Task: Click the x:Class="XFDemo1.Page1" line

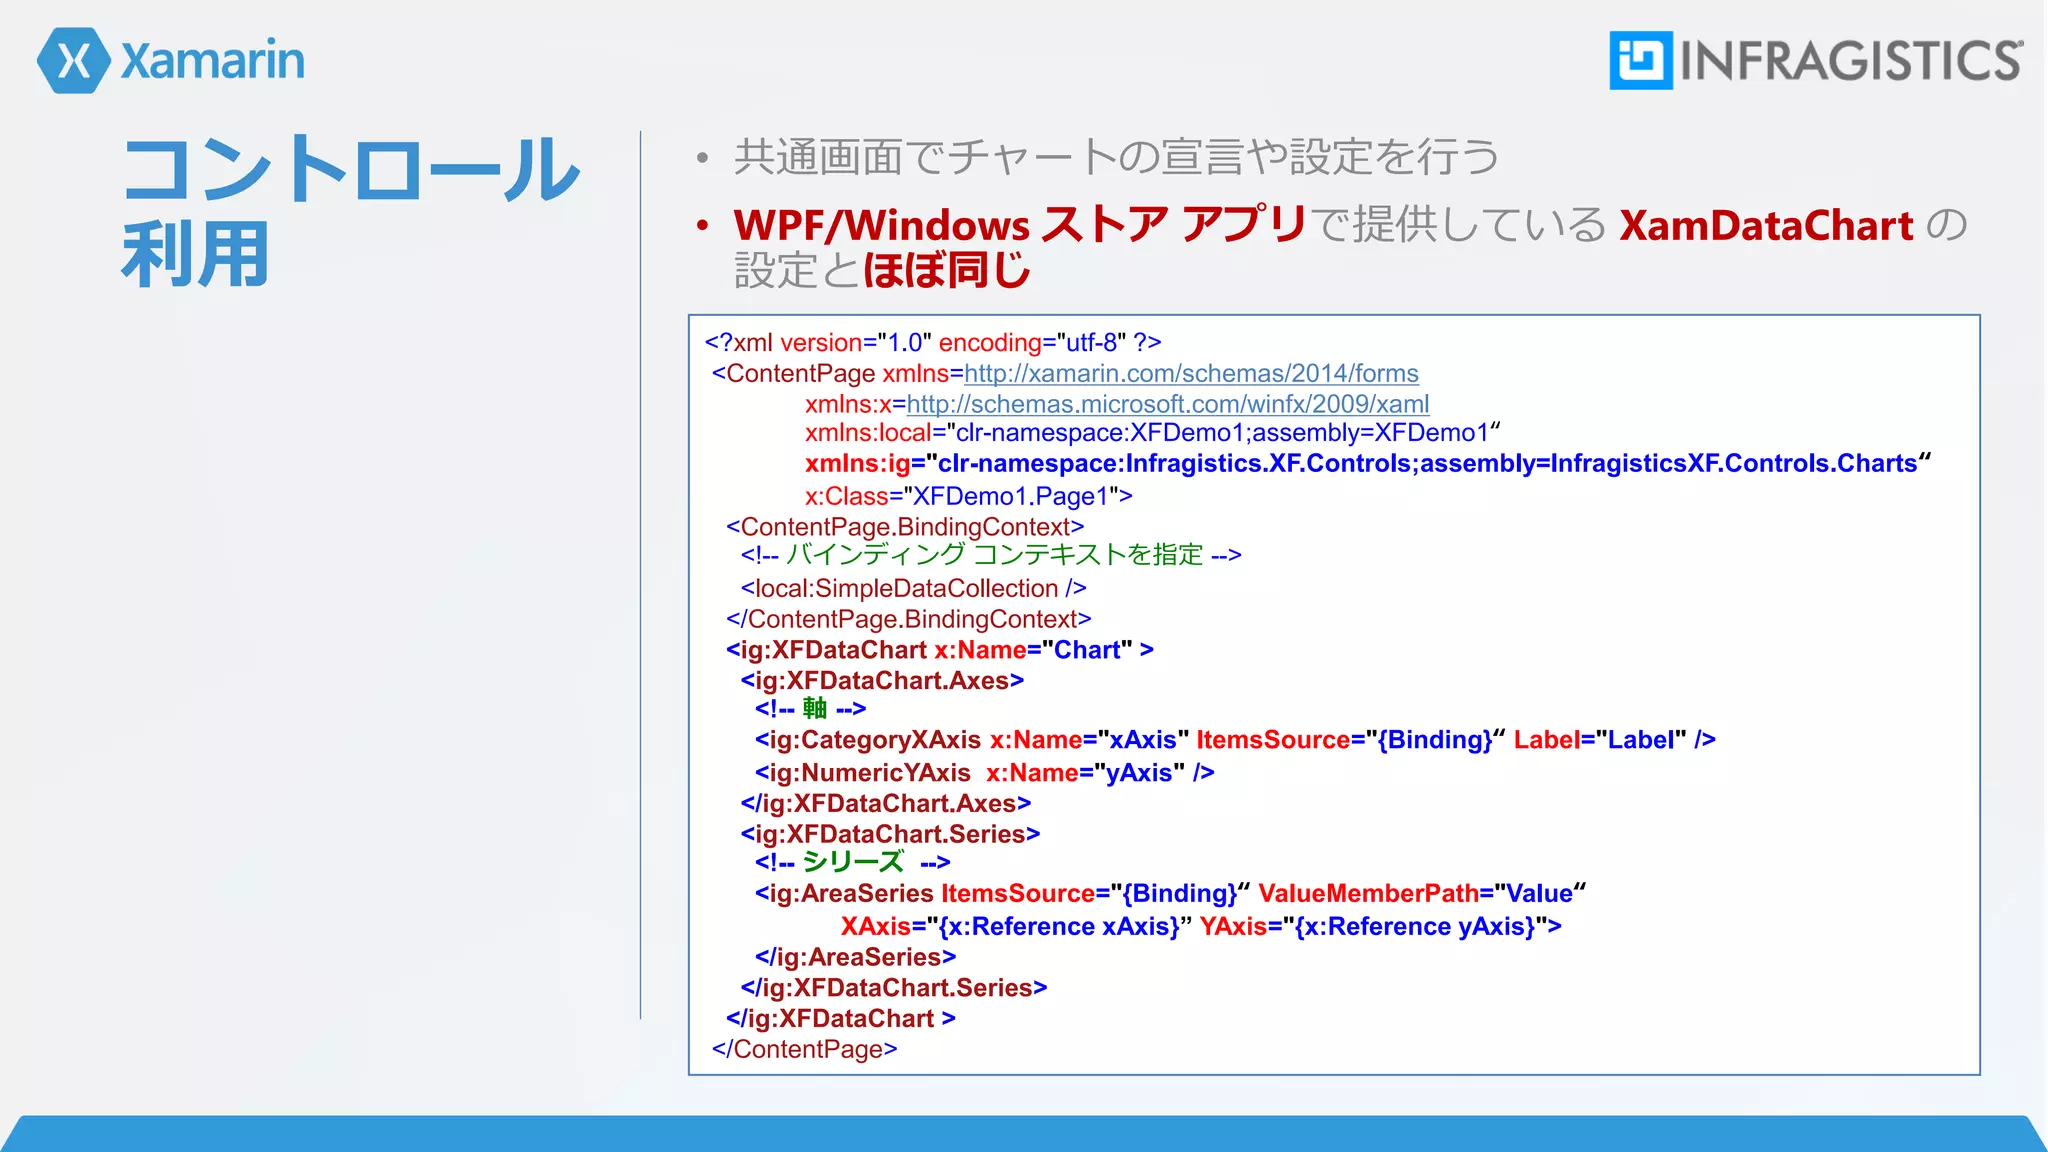Action: click(969, 496)
